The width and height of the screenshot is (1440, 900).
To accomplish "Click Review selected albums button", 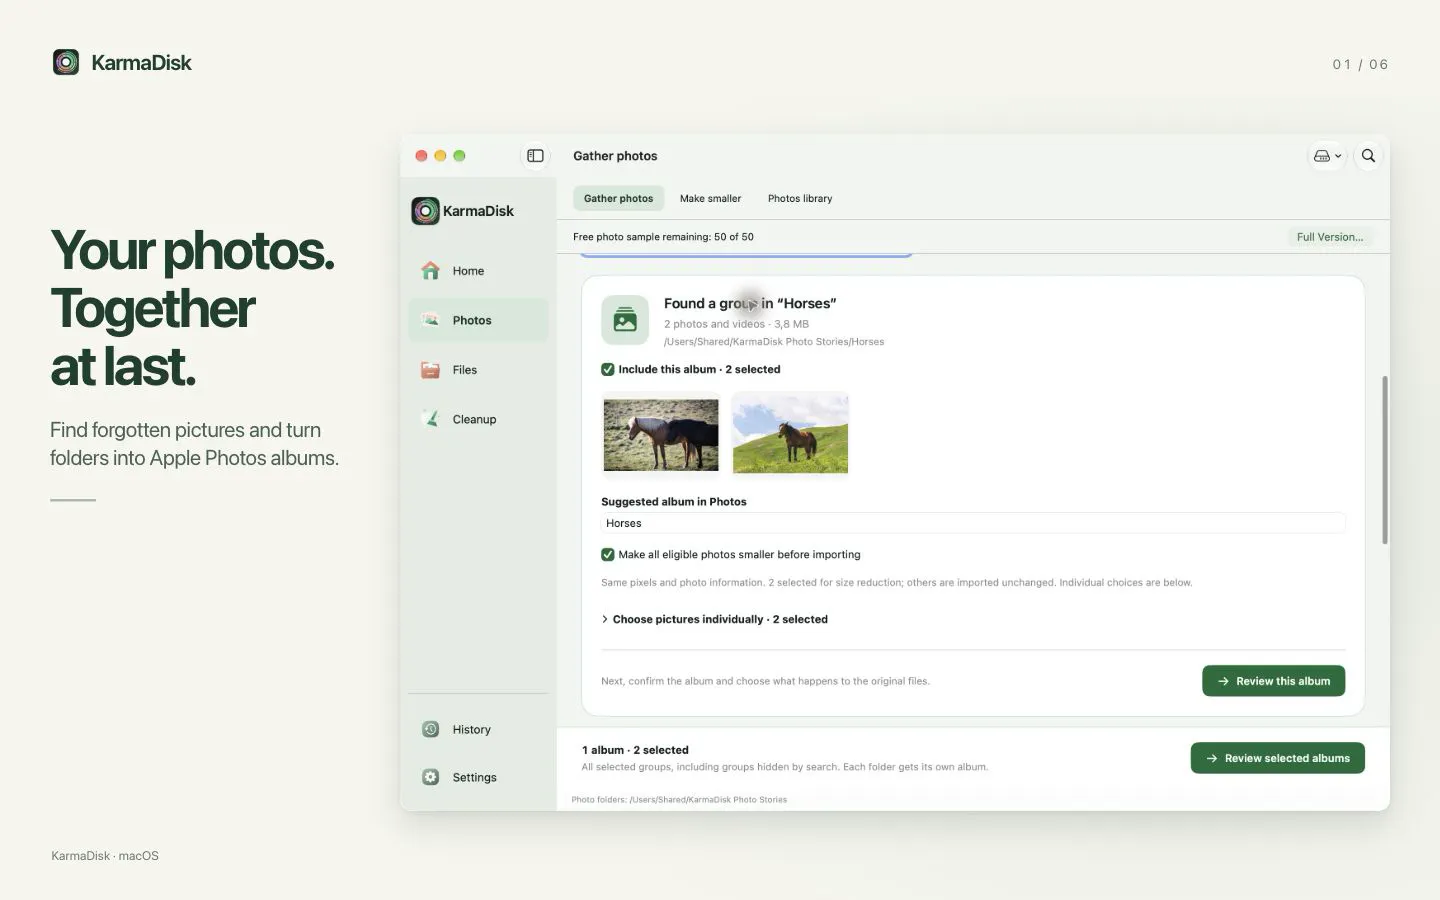I will [x=1277, y=758].
